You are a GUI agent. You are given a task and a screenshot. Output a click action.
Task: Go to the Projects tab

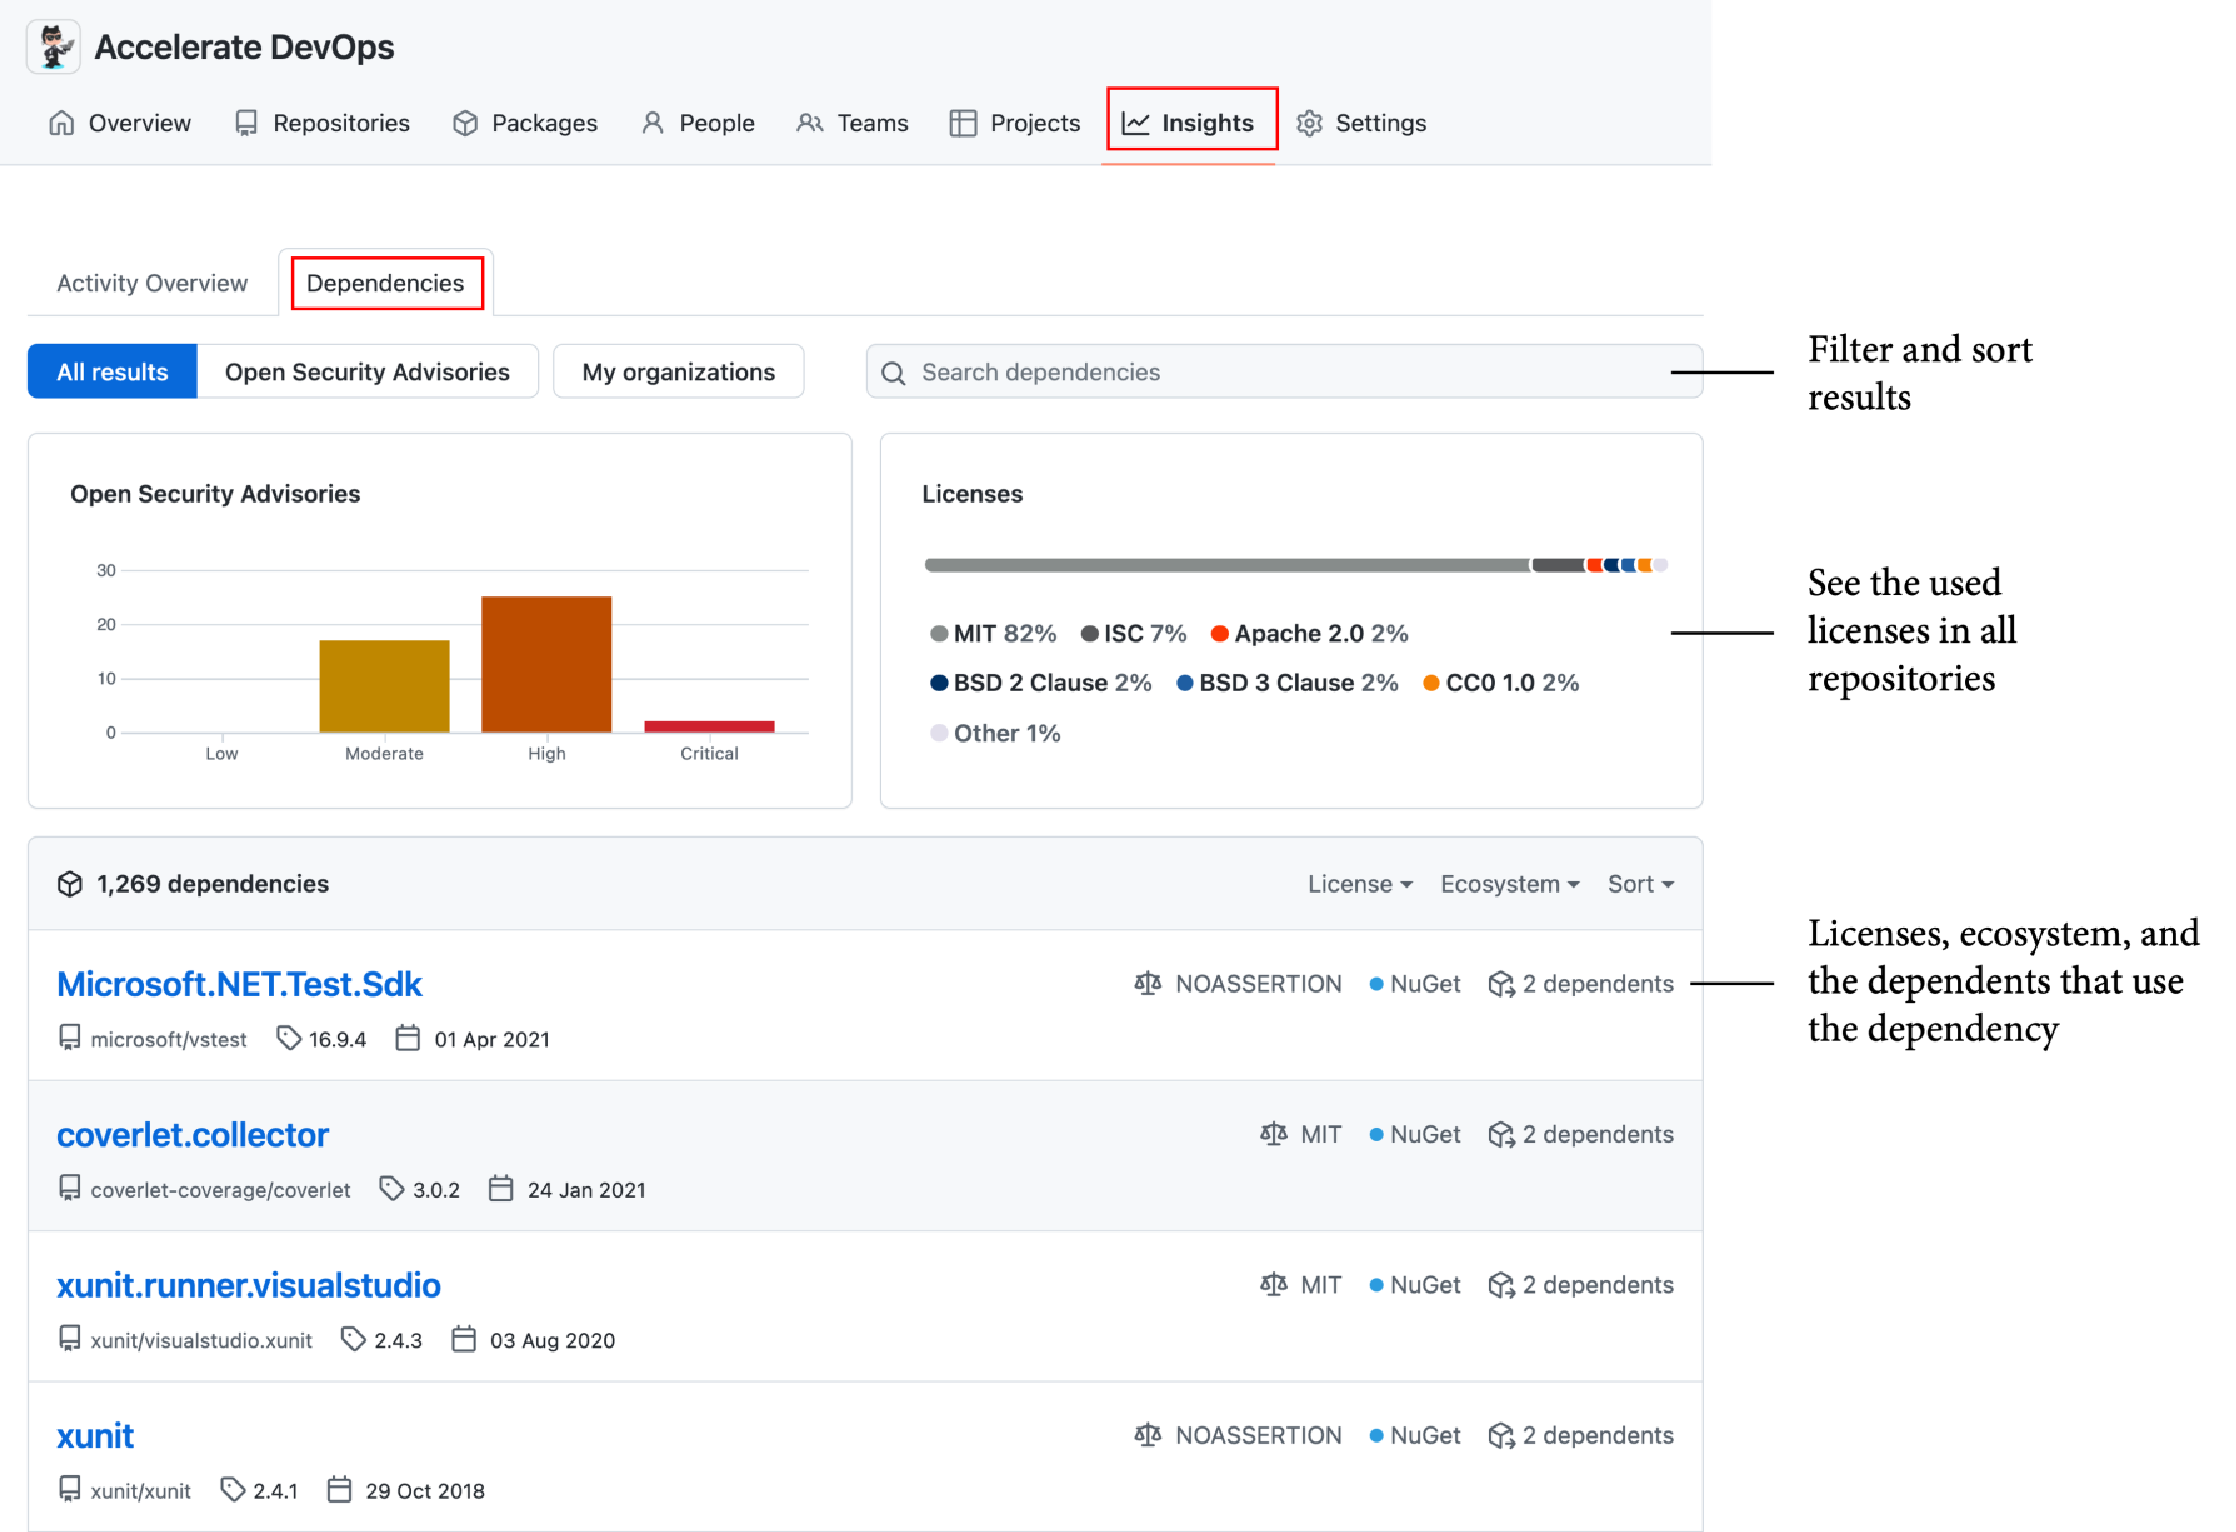1015,123
